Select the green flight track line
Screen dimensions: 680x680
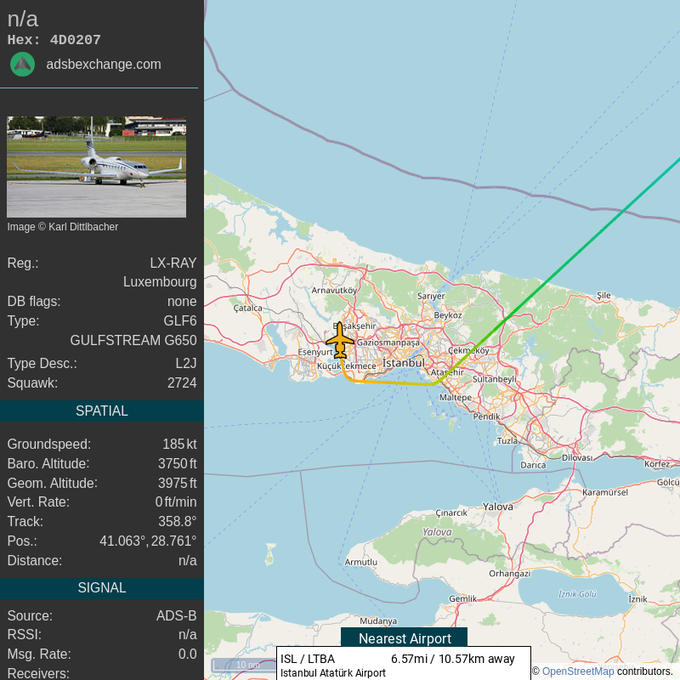click(x=580, y=250)
